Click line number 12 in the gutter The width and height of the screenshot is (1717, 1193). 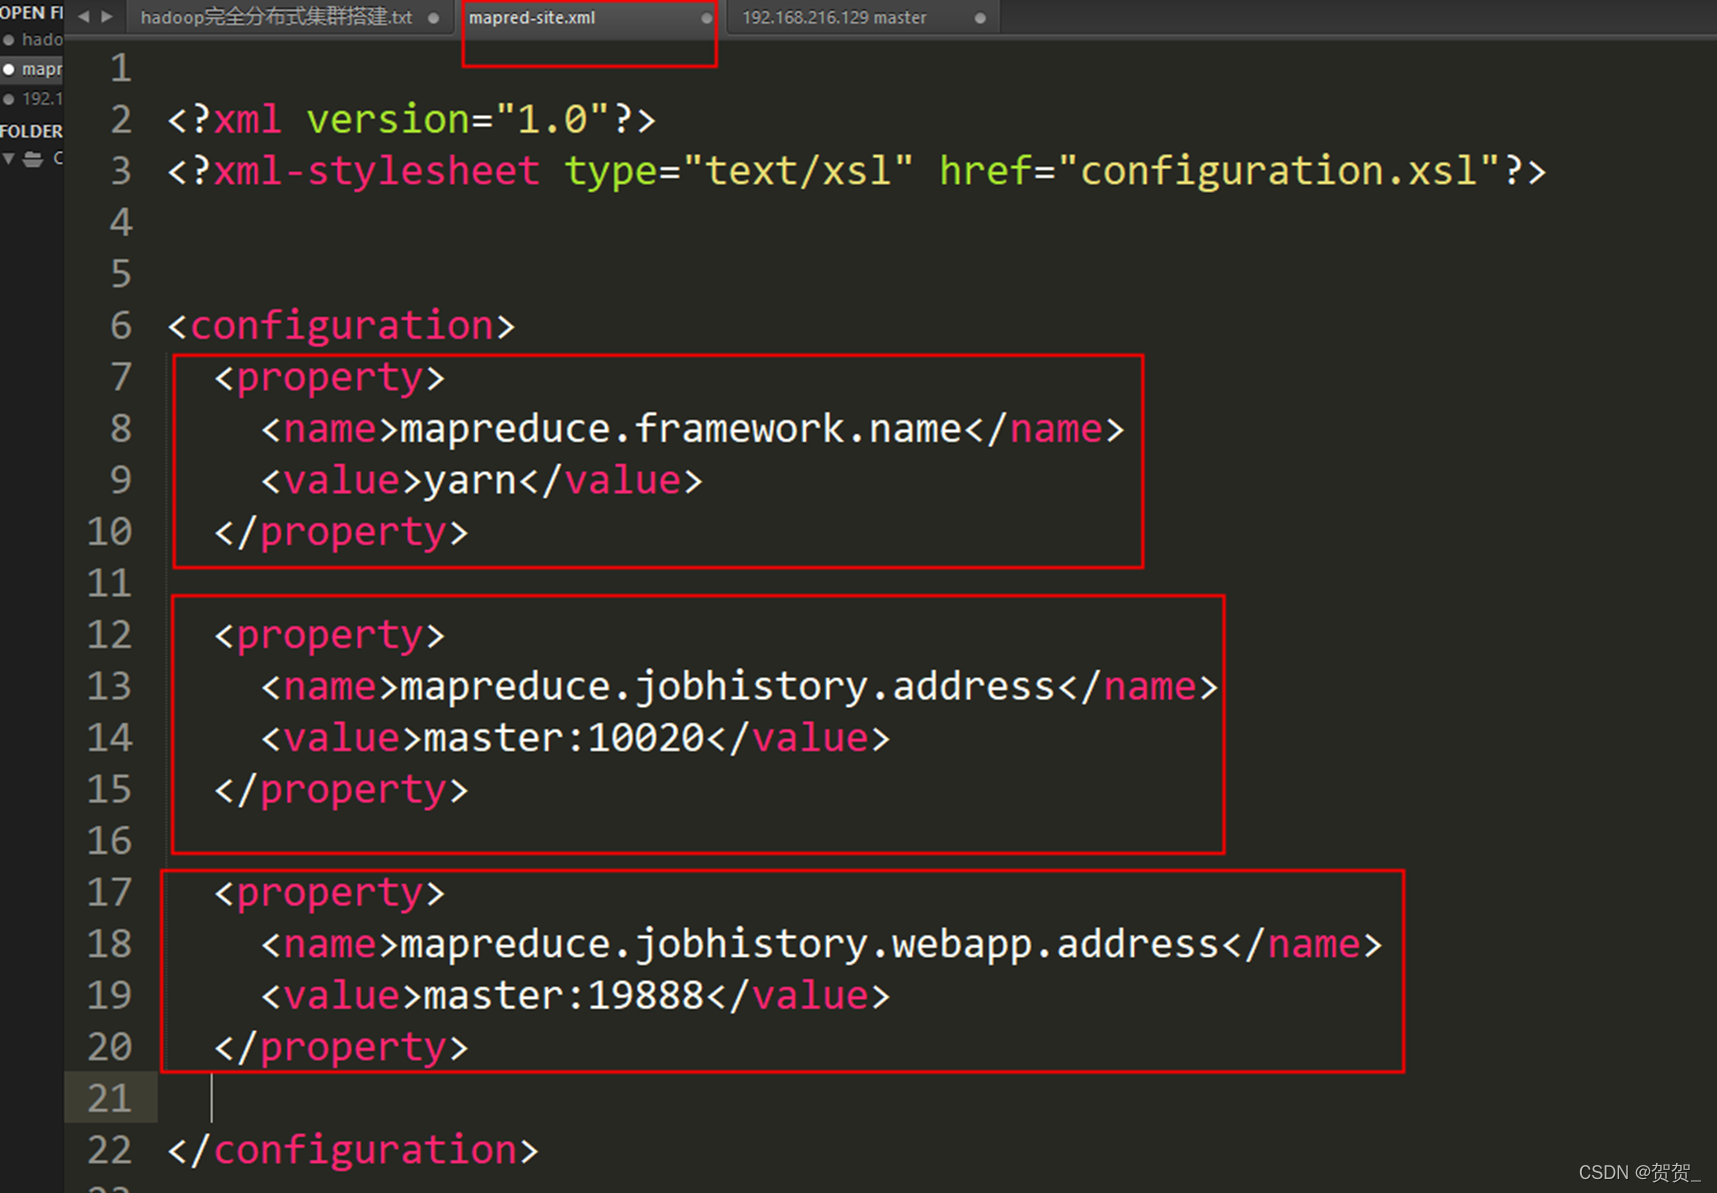[109, 635]
